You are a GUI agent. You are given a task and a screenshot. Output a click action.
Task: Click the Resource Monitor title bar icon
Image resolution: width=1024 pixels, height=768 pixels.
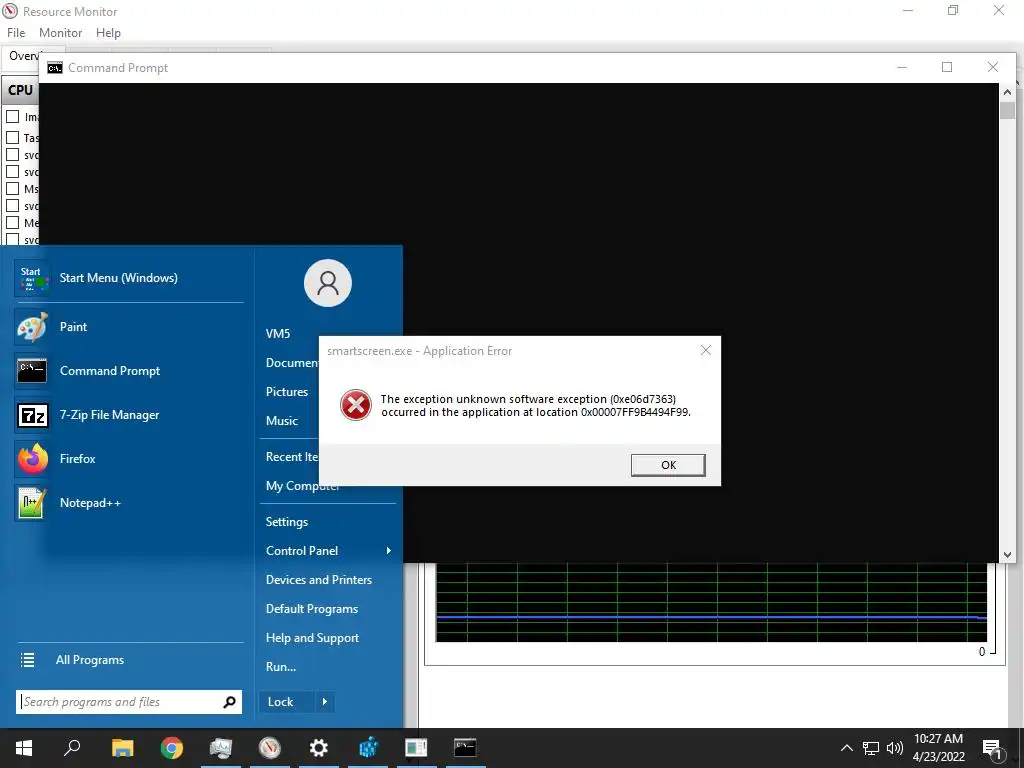point(10,11)
